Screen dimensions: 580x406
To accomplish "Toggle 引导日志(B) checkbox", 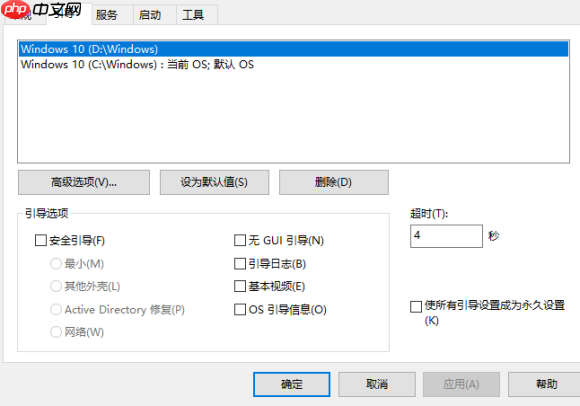I will click(x=240, y=264).
